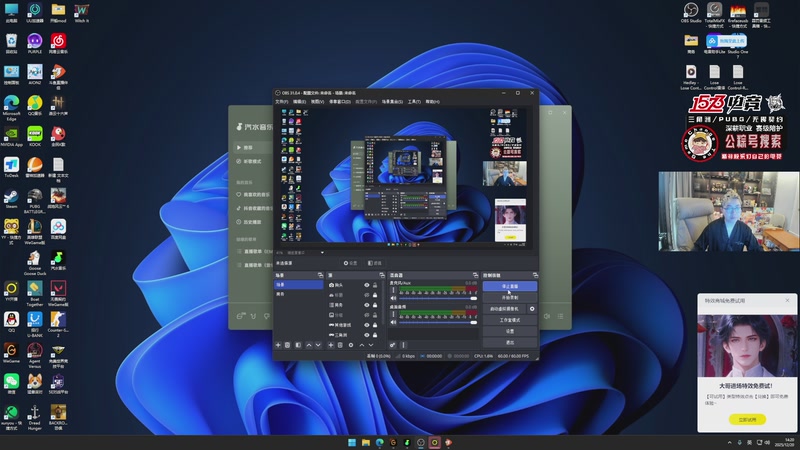Click yellow try-now button in popup

click(x=747, y=419)
